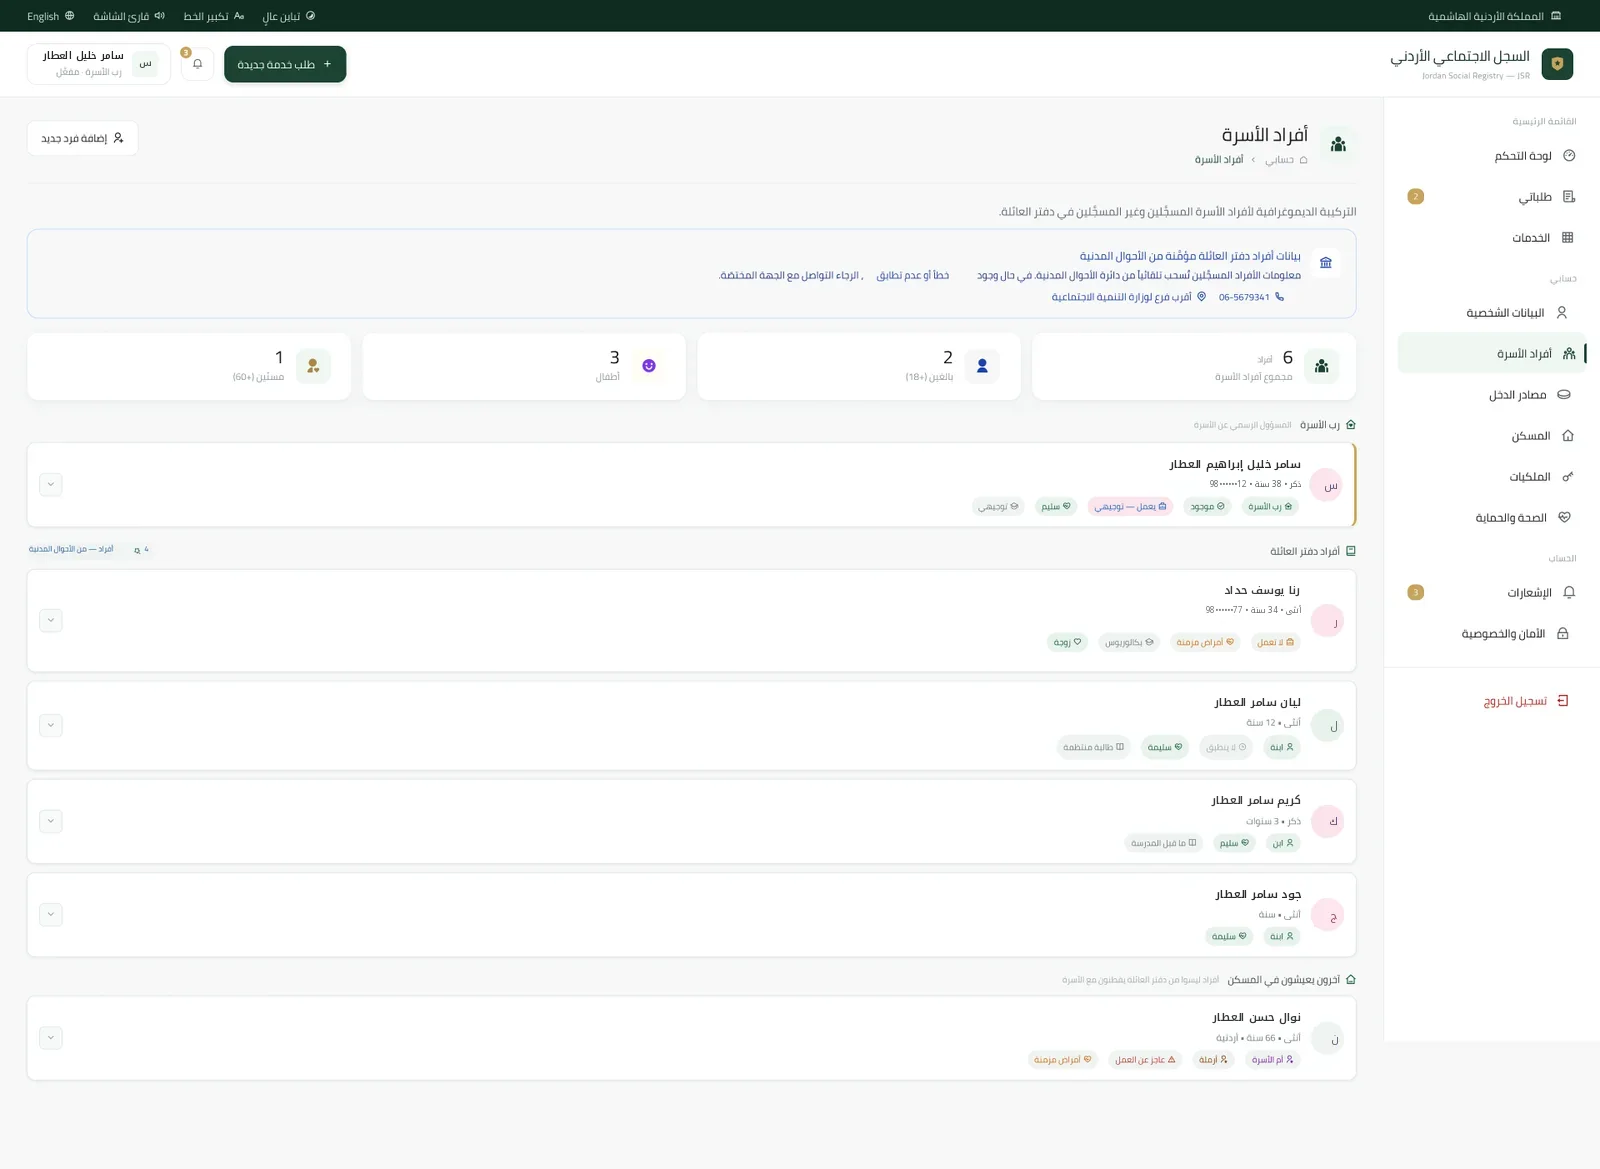
Task: Click the key icon beside الملكيات
Action: point(1568,477)
